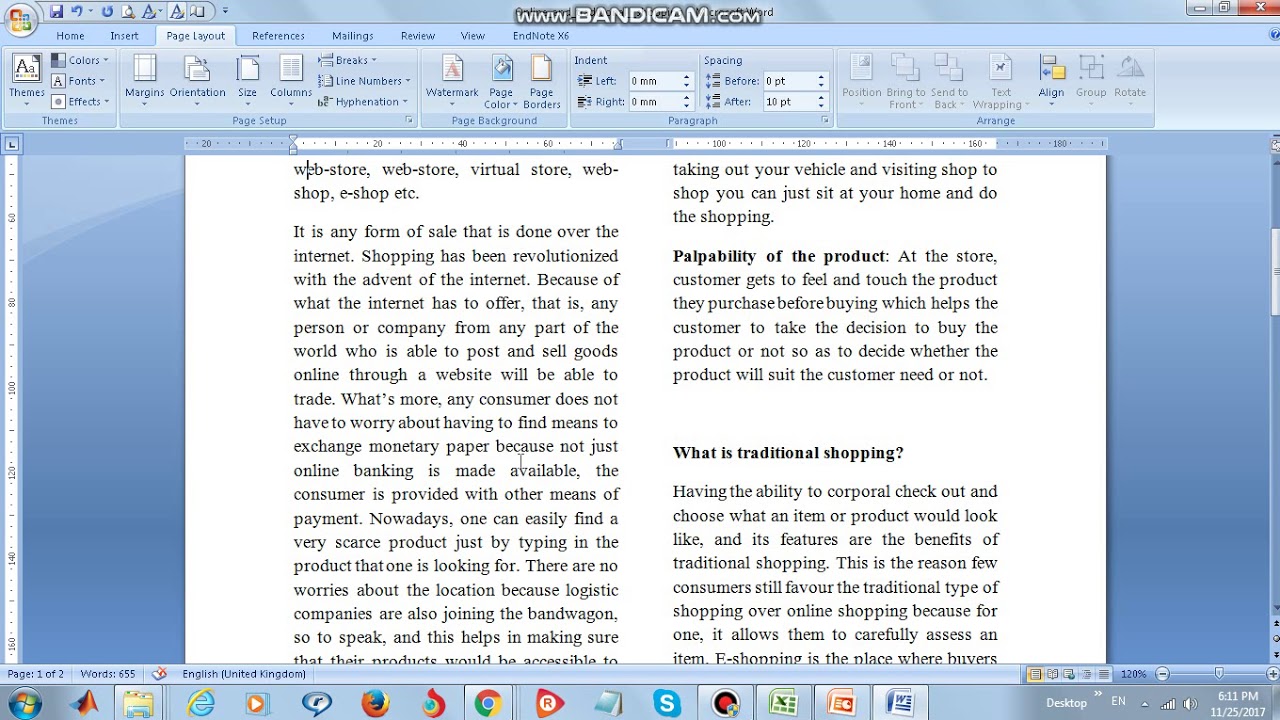Viewport: 1280px width, 720px height.
Task: Click inside the Indent Left field
Action: 654,81
